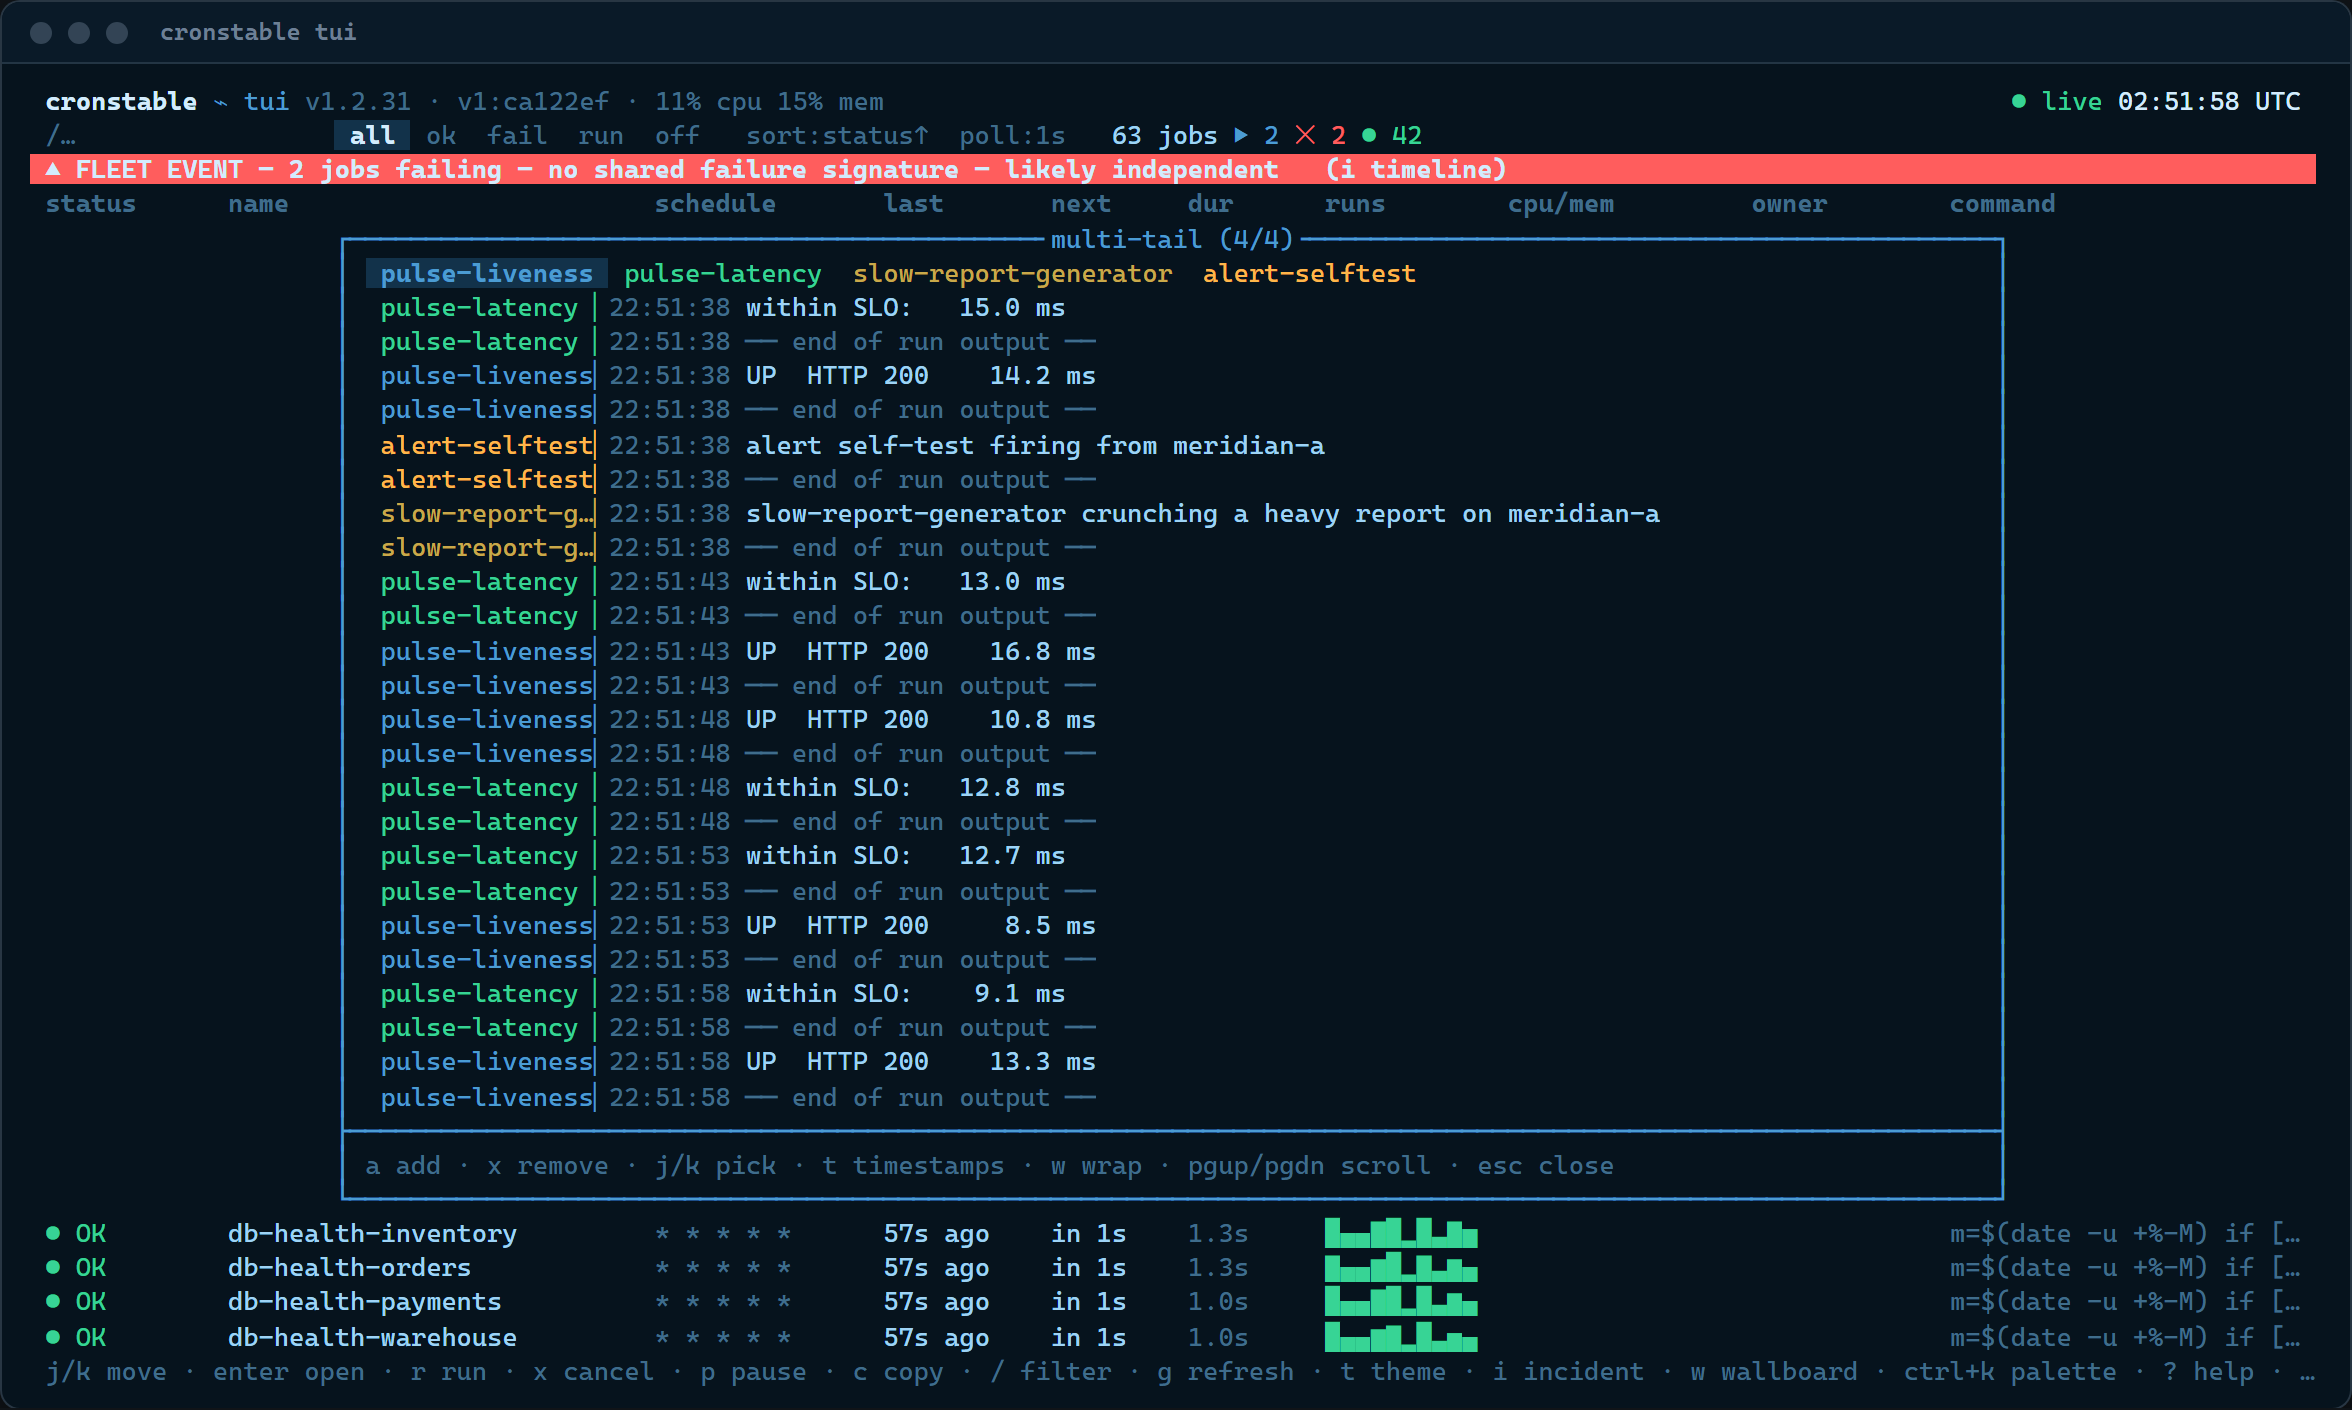Viewport: 2352px width, 1410px height.
Task: Click 'j/k pick' hint in multi-tail footer
Action: 715,1166
